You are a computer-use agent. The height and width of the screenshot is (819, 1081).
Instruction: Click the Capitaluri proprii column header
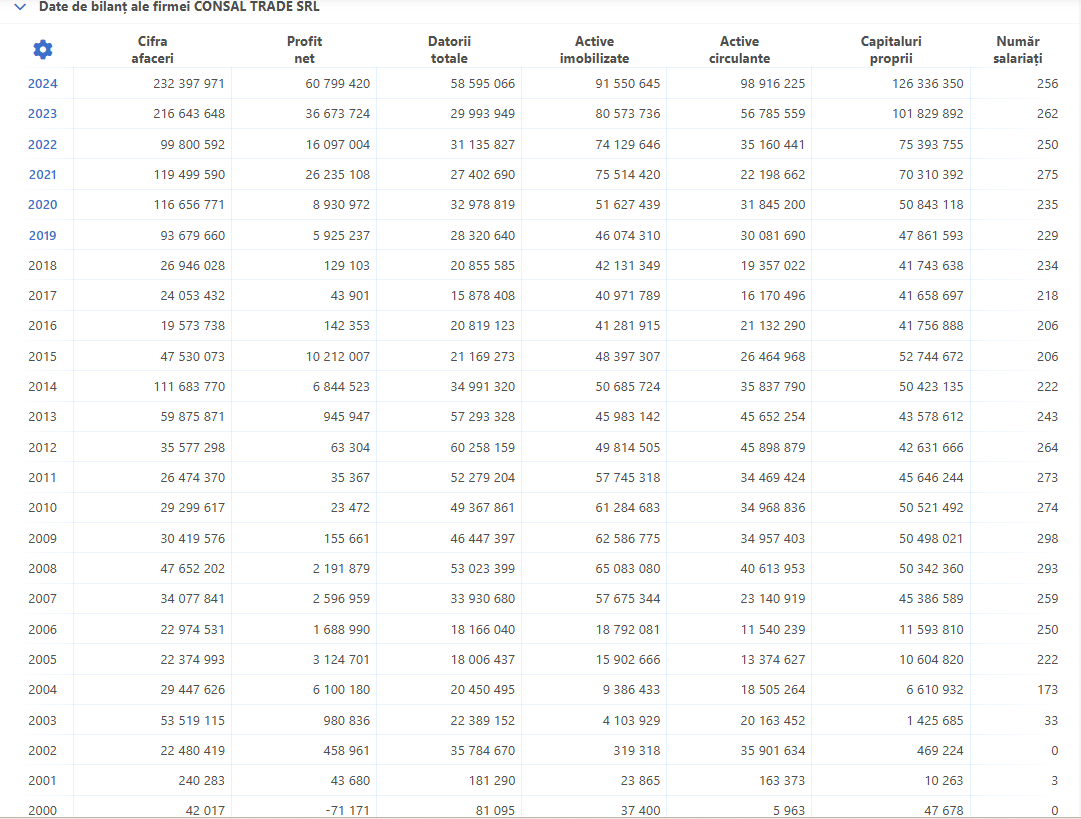[890, 50]
